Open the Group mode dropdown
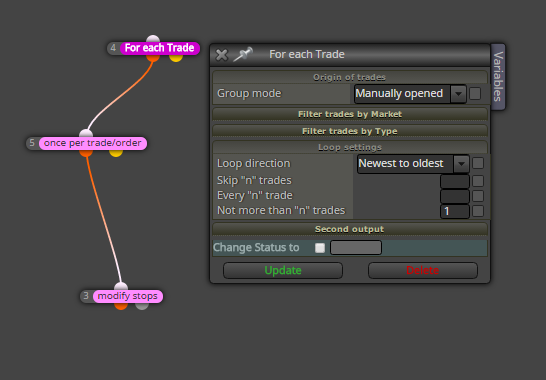 tap(410, 94)
